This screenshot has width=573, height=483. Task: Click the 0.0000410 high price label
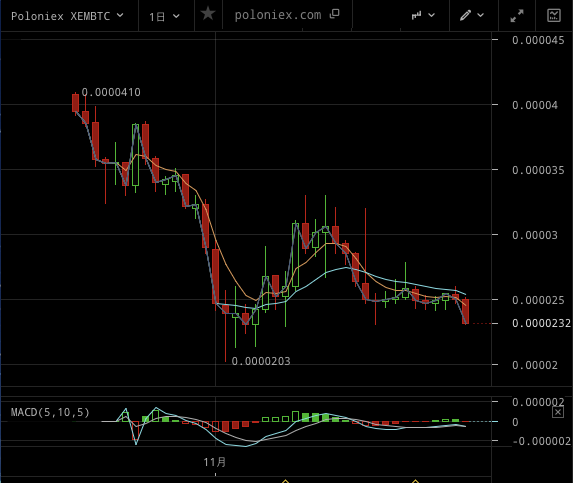coord(111,92)
